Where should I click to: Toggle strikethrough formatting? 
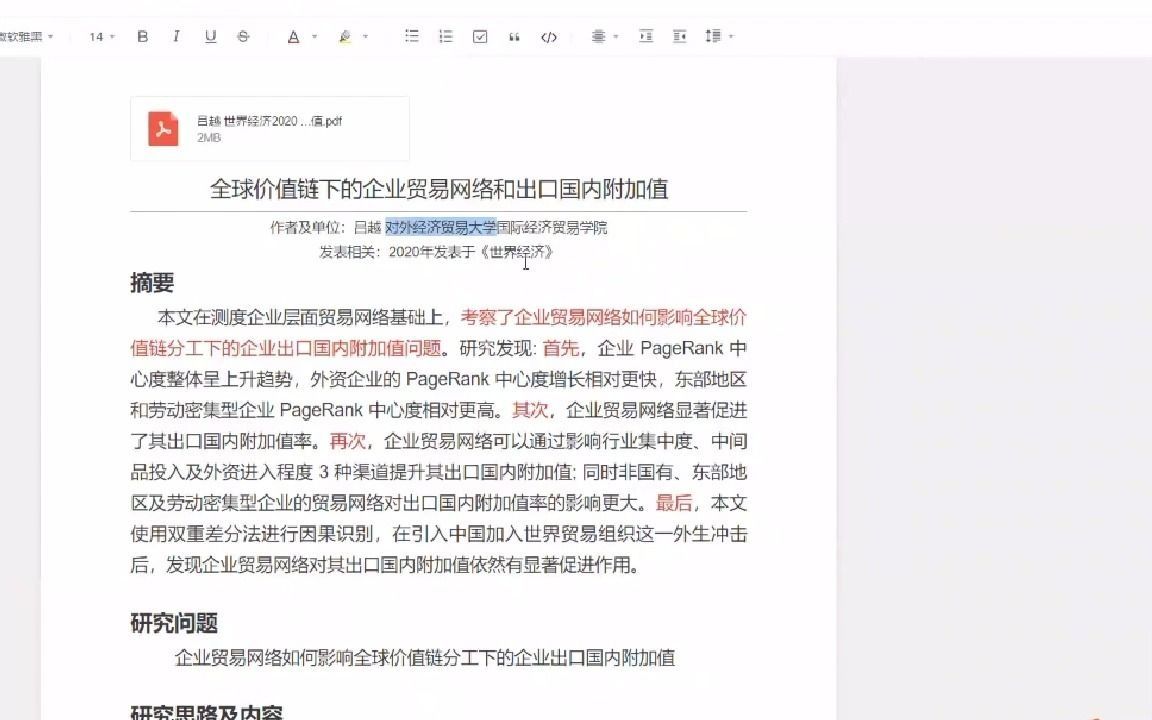pos(243,36)
